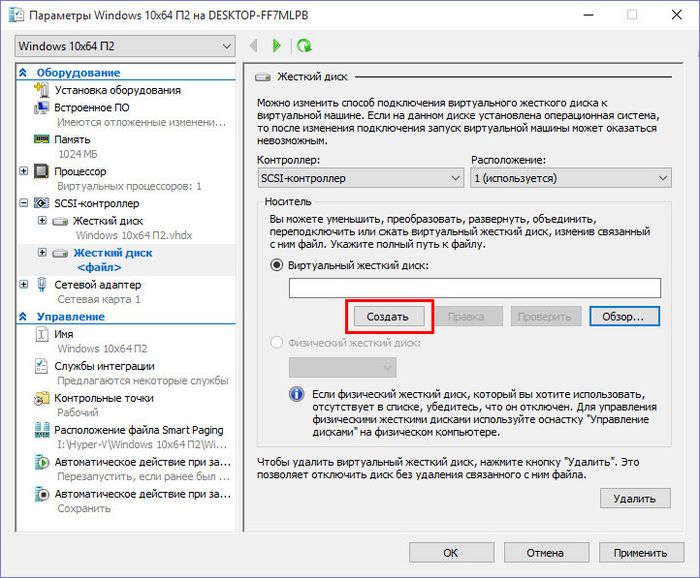Select the Физический жесткий диск radio button
The image size is (700, 578).
coord(277,343)
